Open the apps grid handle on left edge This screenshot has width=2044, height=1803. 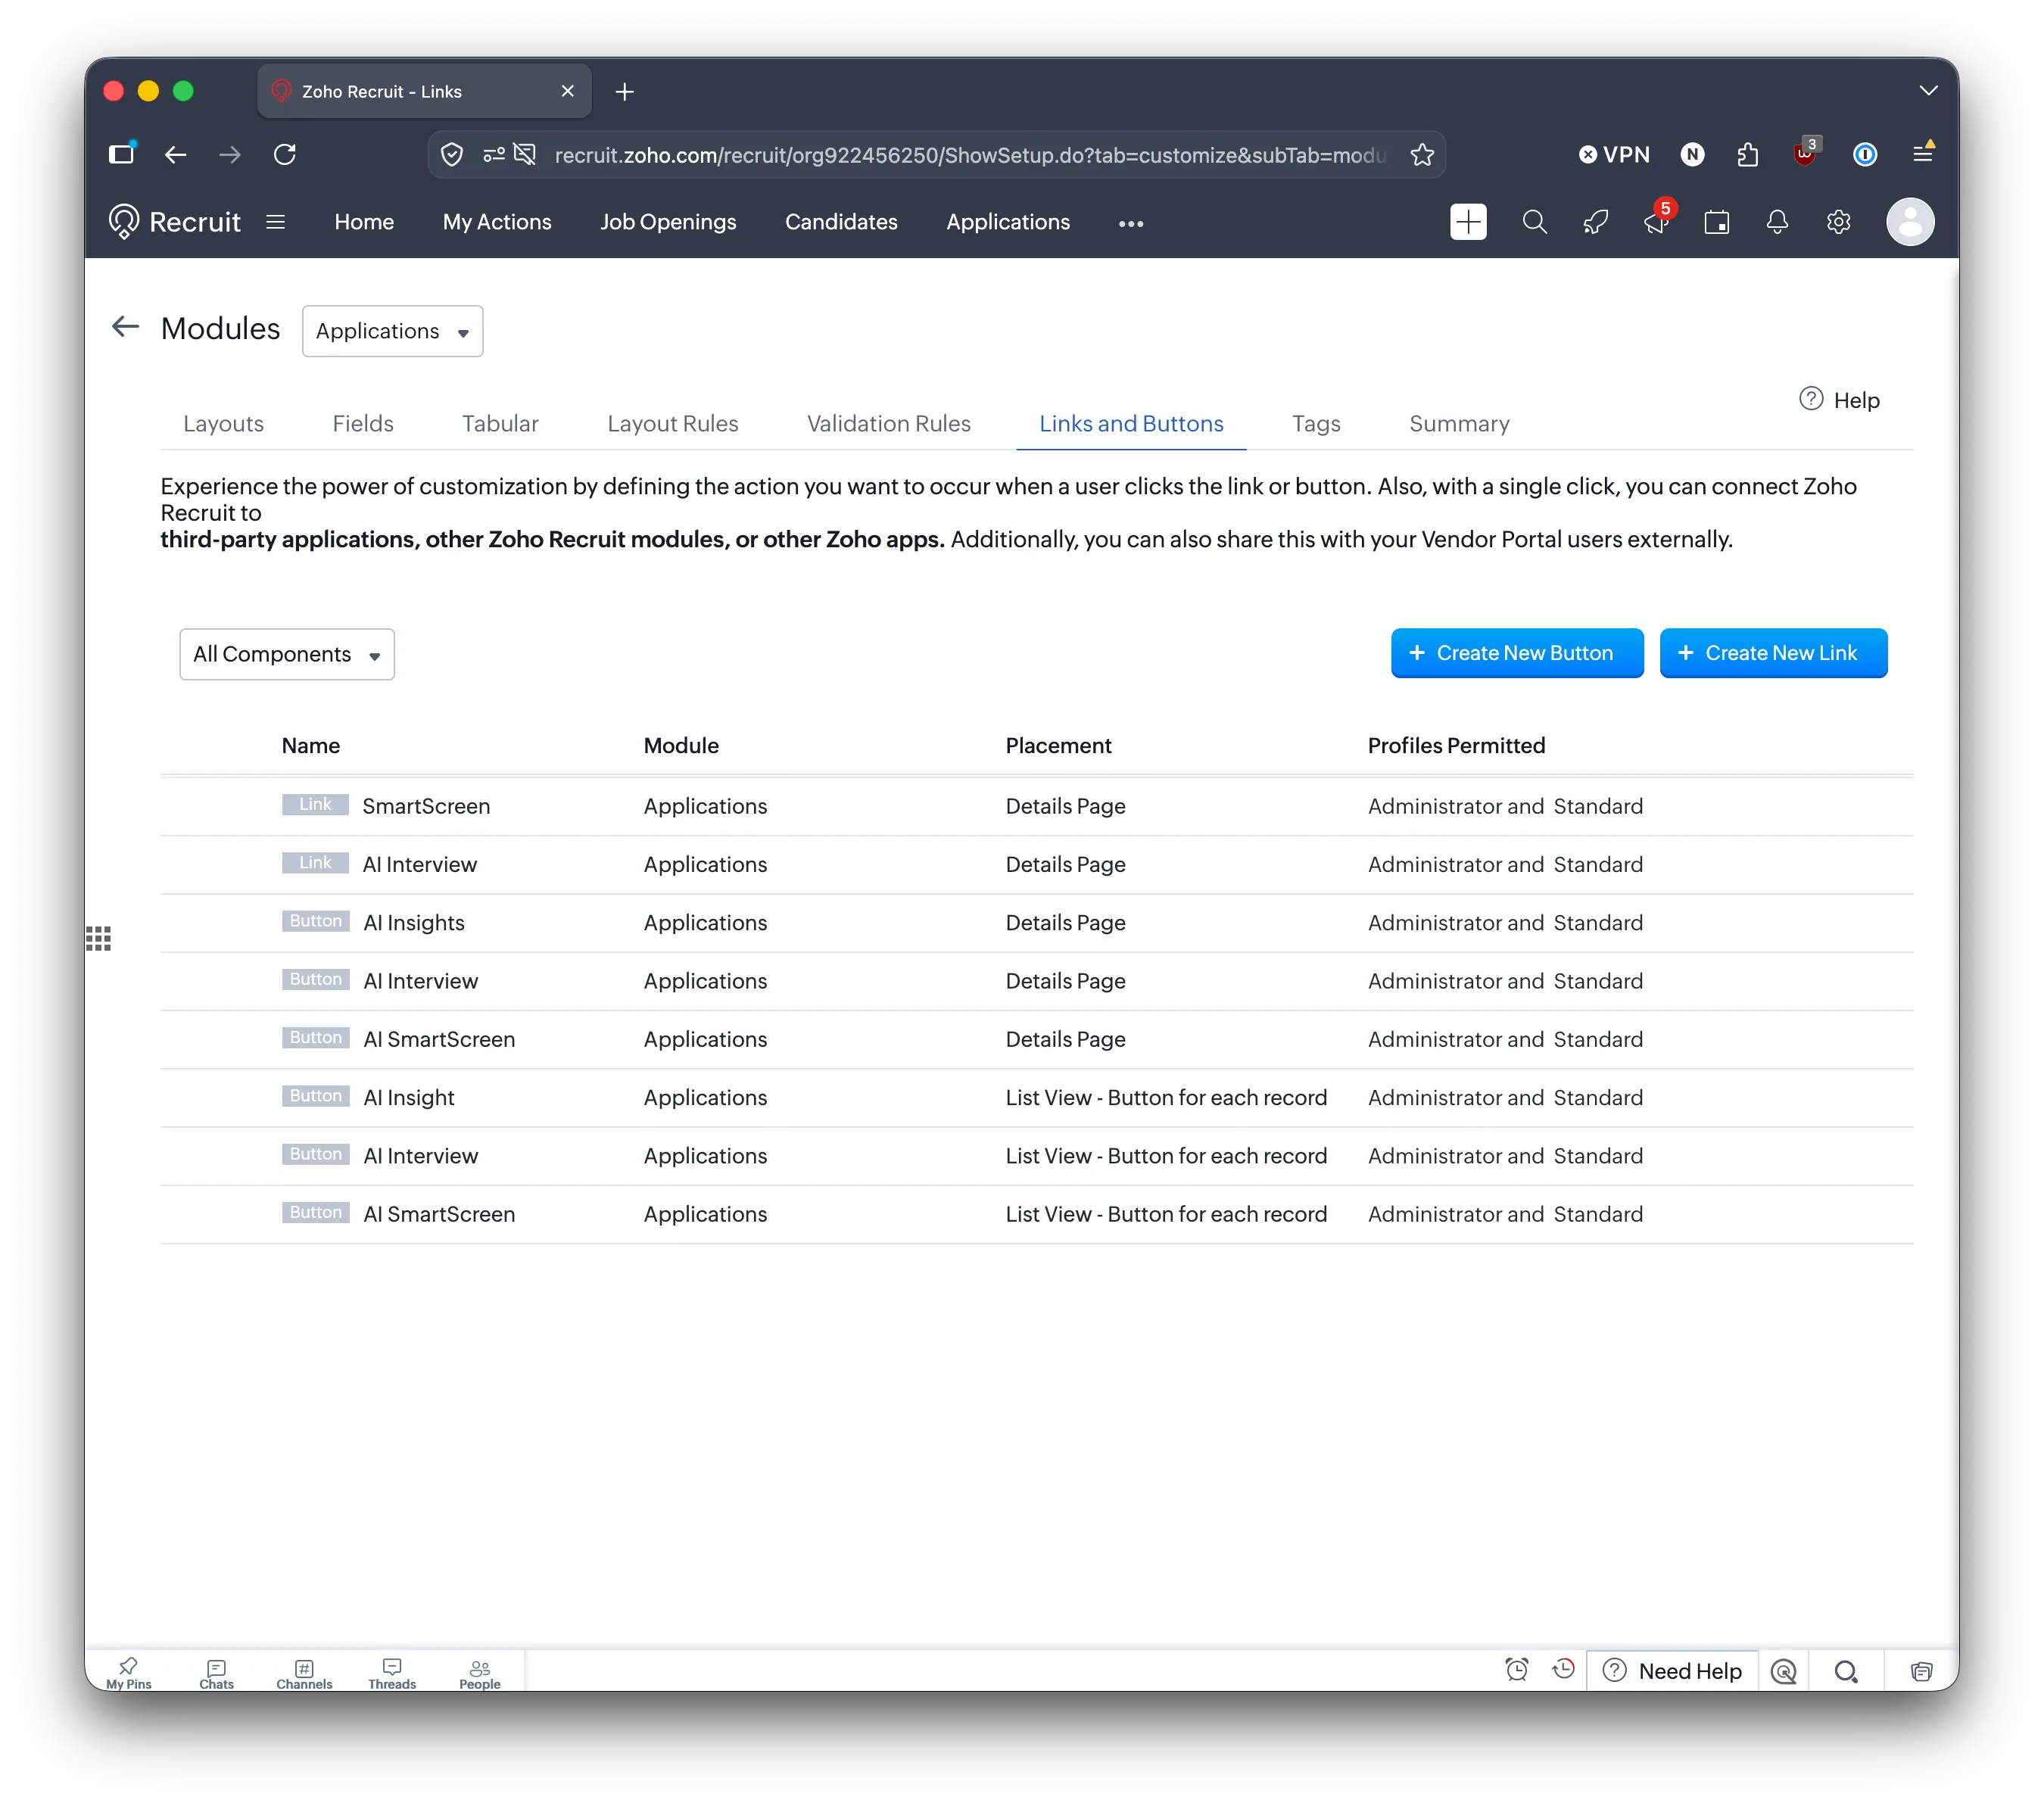(x=98, y=938)
